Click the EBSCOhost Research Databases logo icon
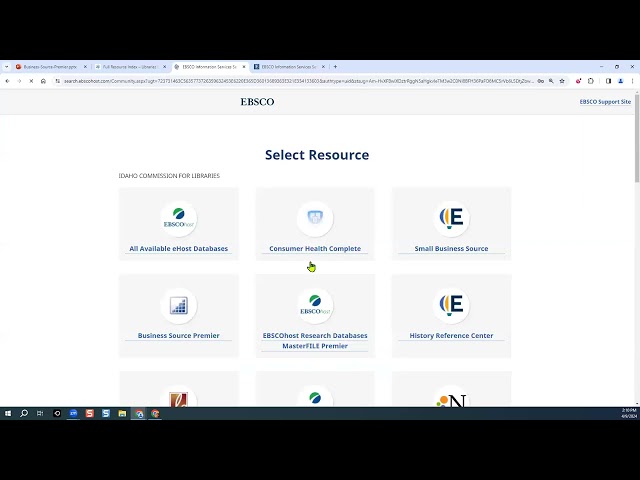This screenshot has height=480, width=640. coord(315,306)
